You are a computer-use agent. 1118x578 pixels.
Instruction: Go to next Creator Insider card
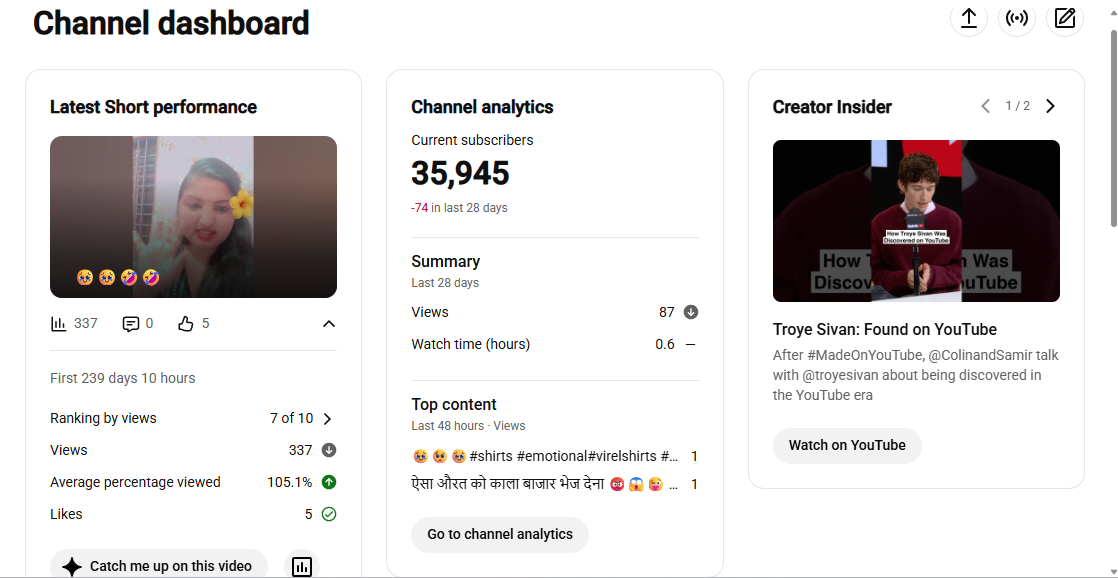pos(1050,106)
